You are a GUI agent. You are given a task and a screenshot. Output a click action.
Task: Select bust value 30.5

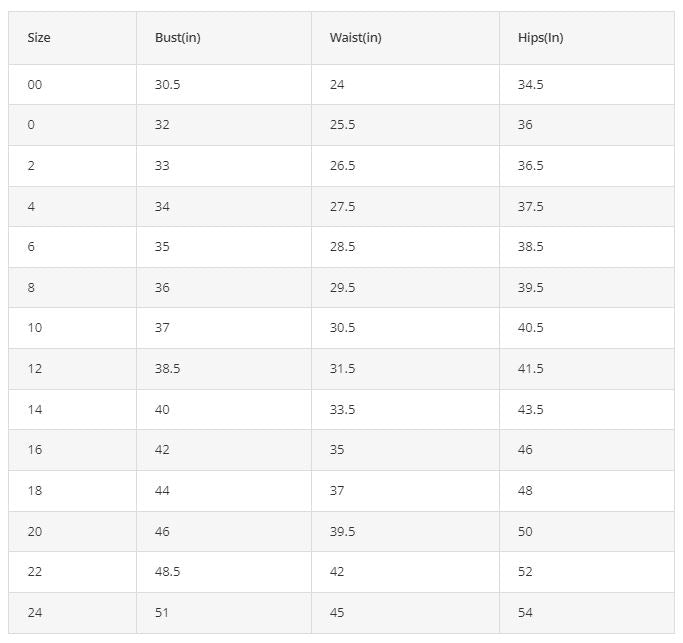pos(167,85)
